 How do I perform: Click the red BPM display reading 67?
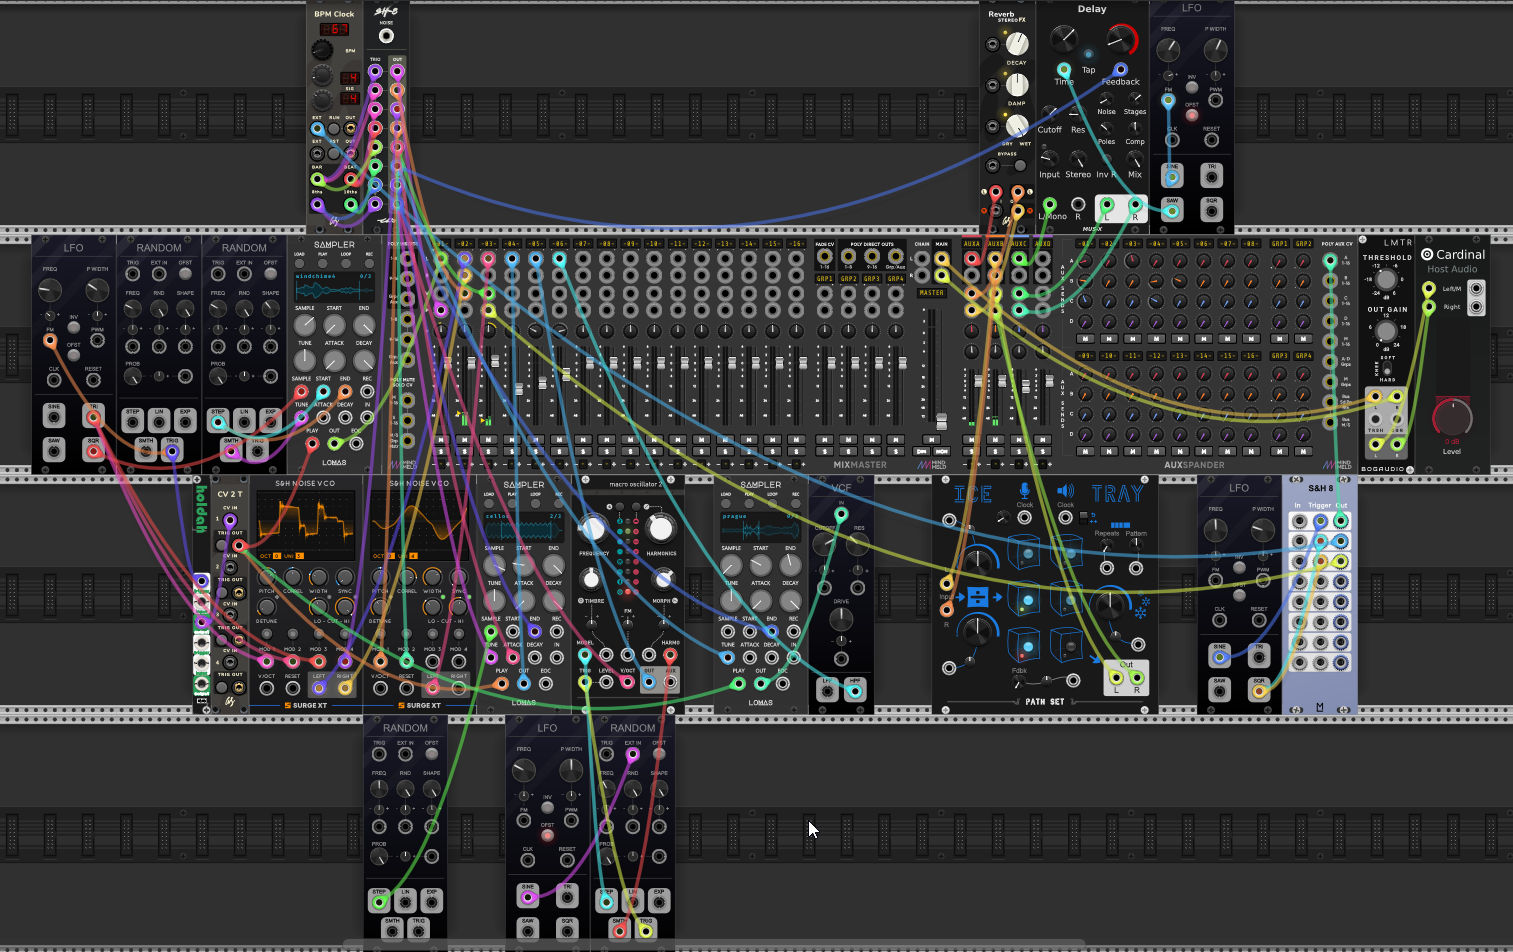pos(334,29)
